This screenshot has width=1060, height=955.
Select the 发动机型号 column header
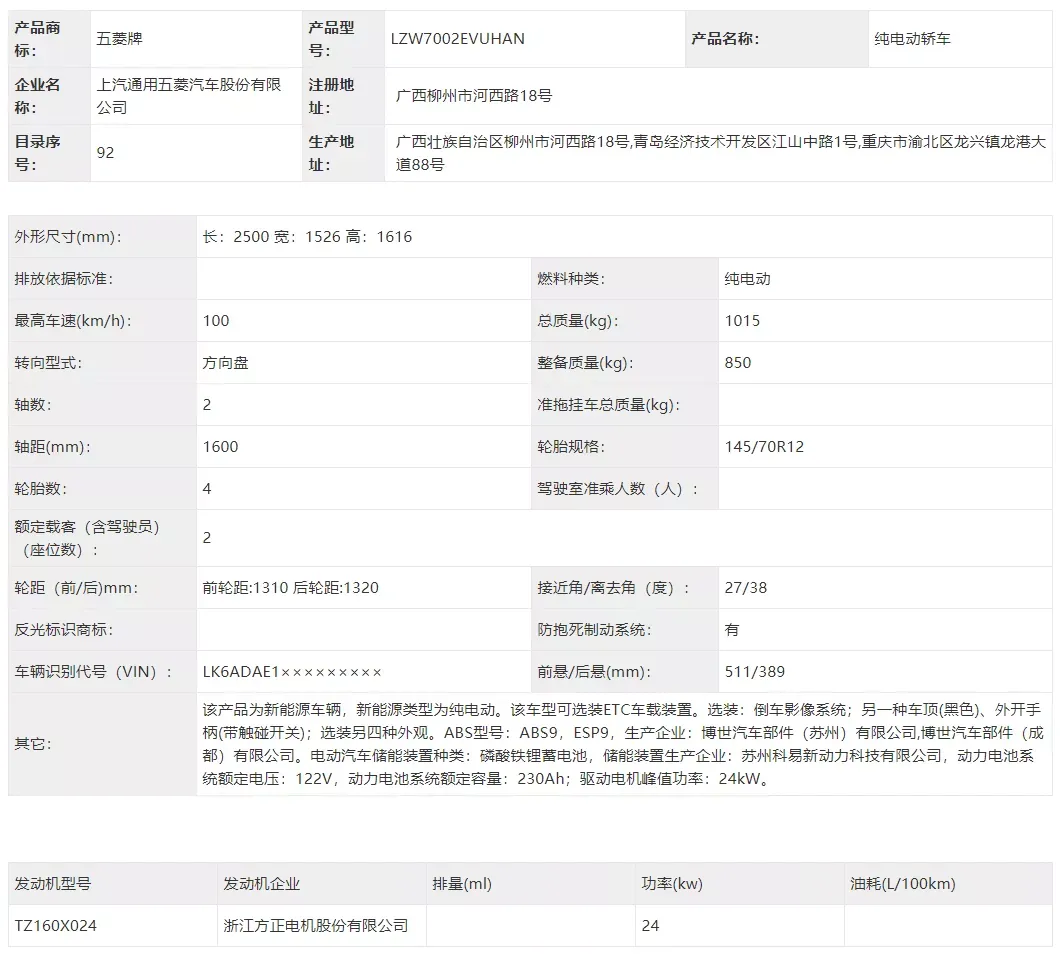pos(52,883)
